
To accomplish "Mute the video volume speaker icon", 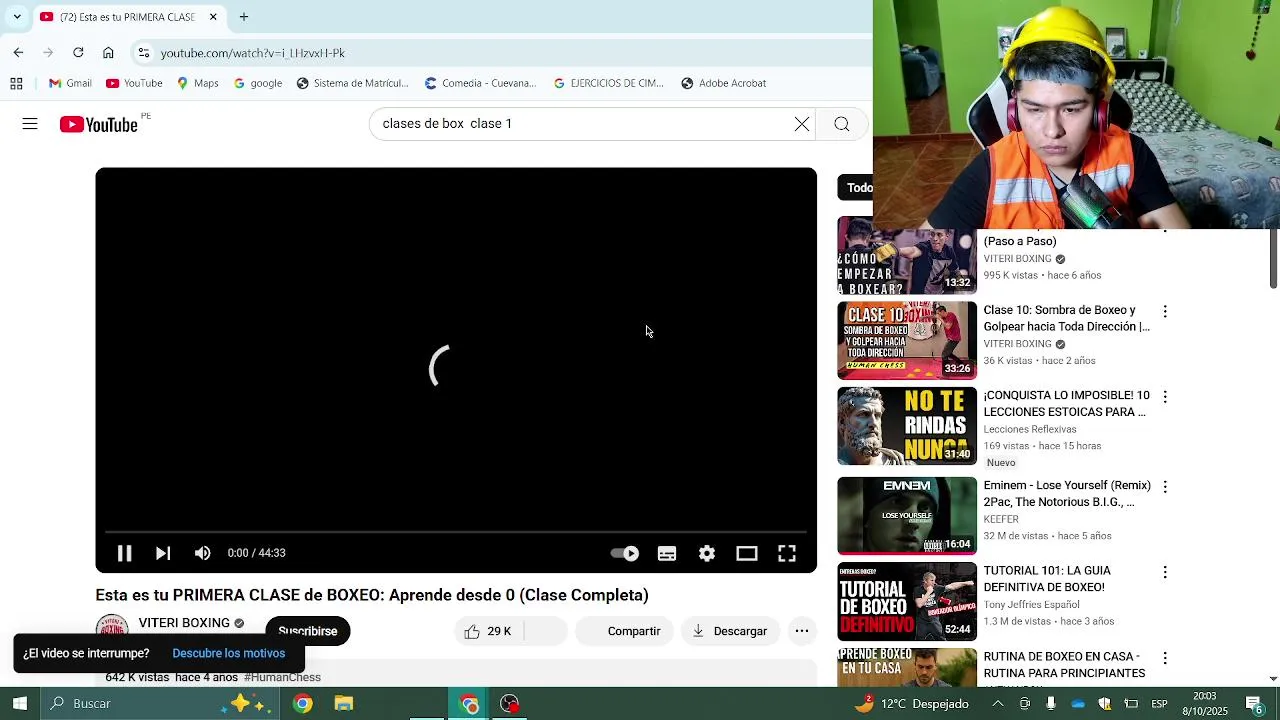I will click(x=203, y=553).
